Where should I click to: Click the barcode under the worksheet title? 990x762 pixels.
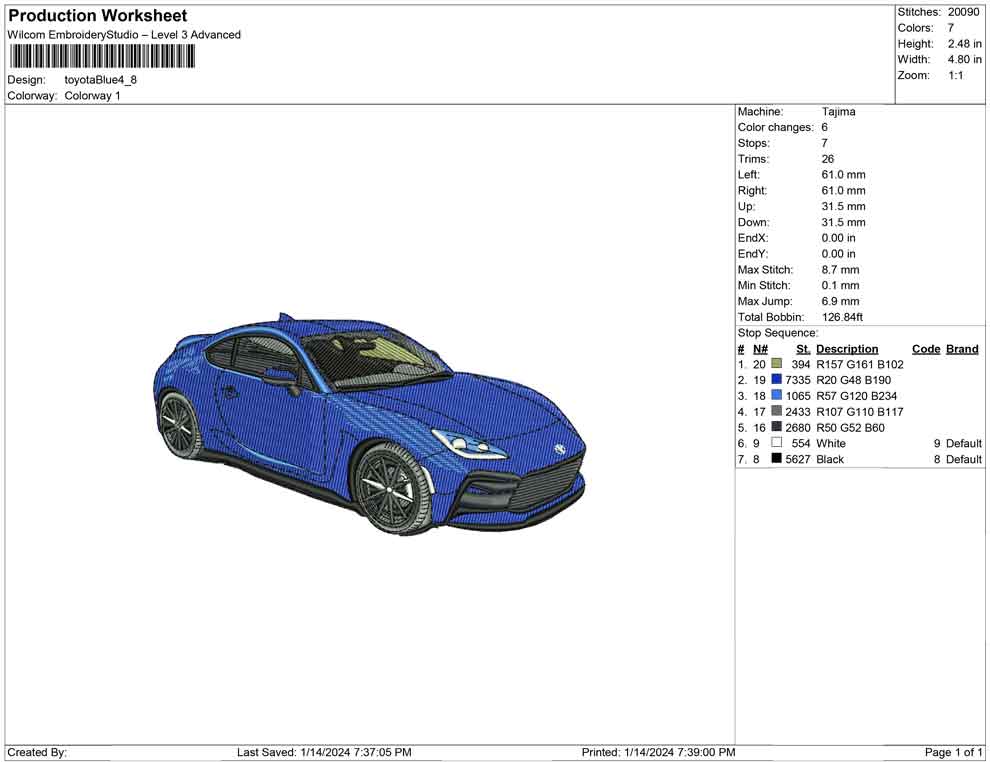(101, 56)
